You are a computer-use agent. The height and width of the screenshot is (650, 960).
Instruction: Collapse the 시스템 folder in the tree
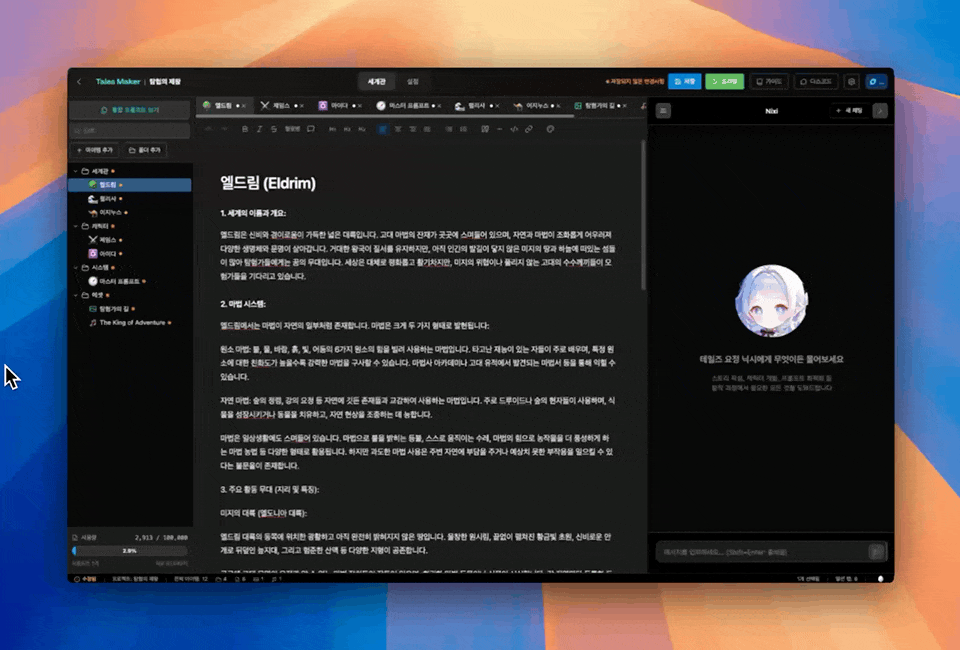click(x=75, y=268)
